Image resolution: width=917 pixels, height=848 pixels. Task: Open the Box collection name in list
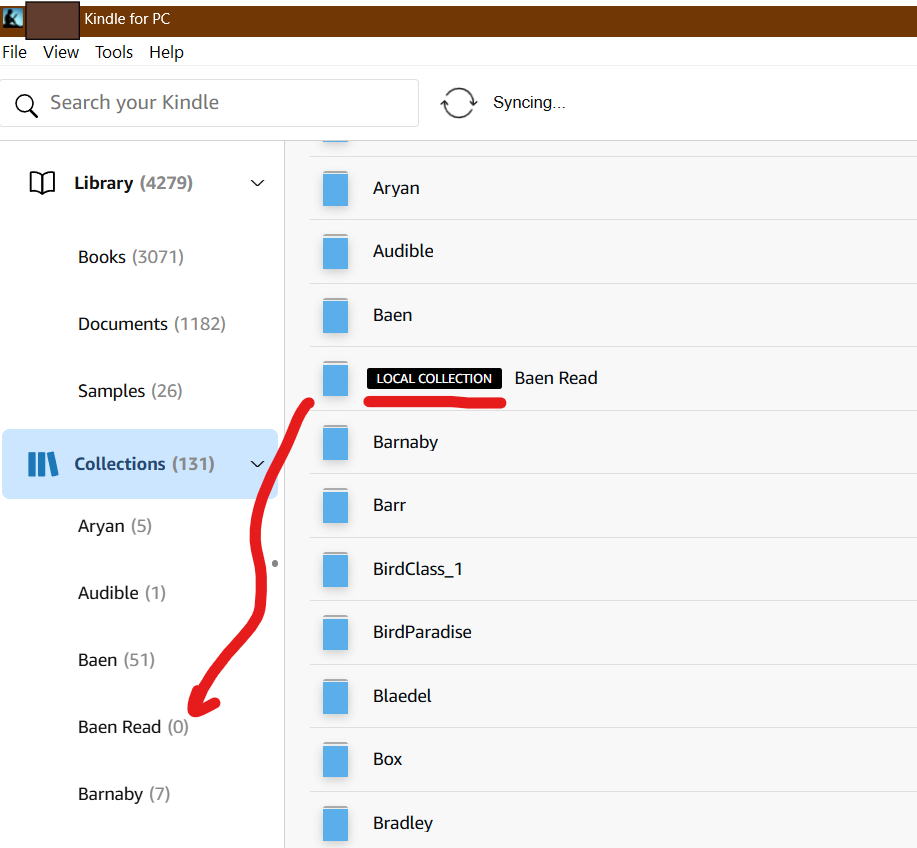(x=388, y=759)
